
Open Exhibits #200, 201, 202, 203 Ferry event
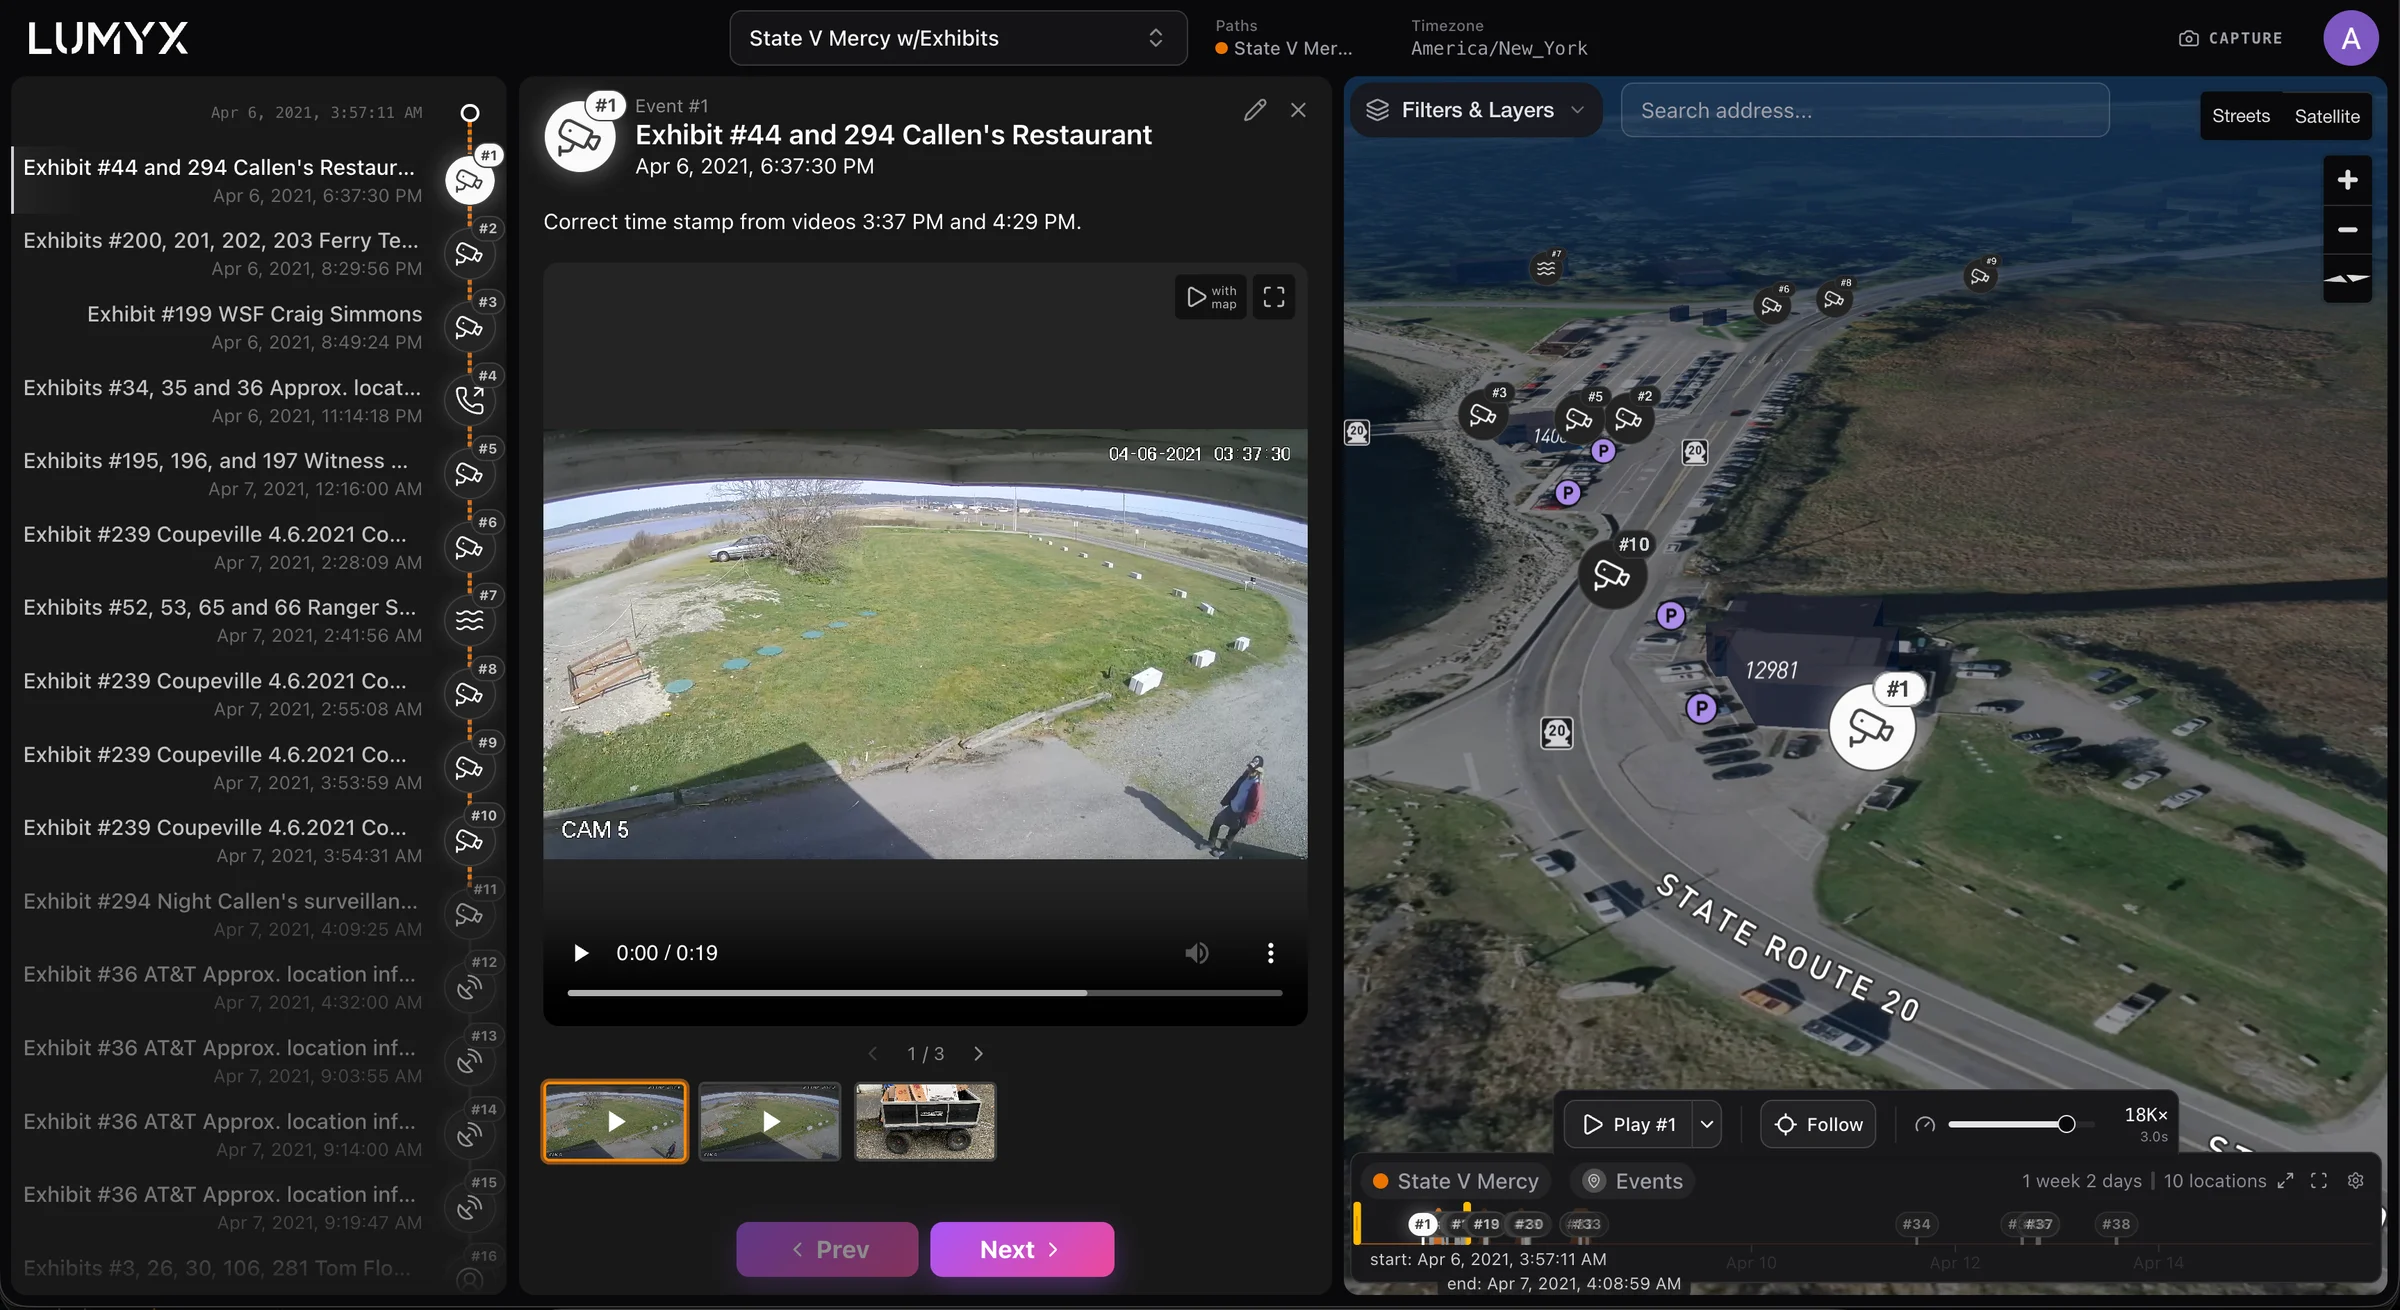tap(222, 254)
